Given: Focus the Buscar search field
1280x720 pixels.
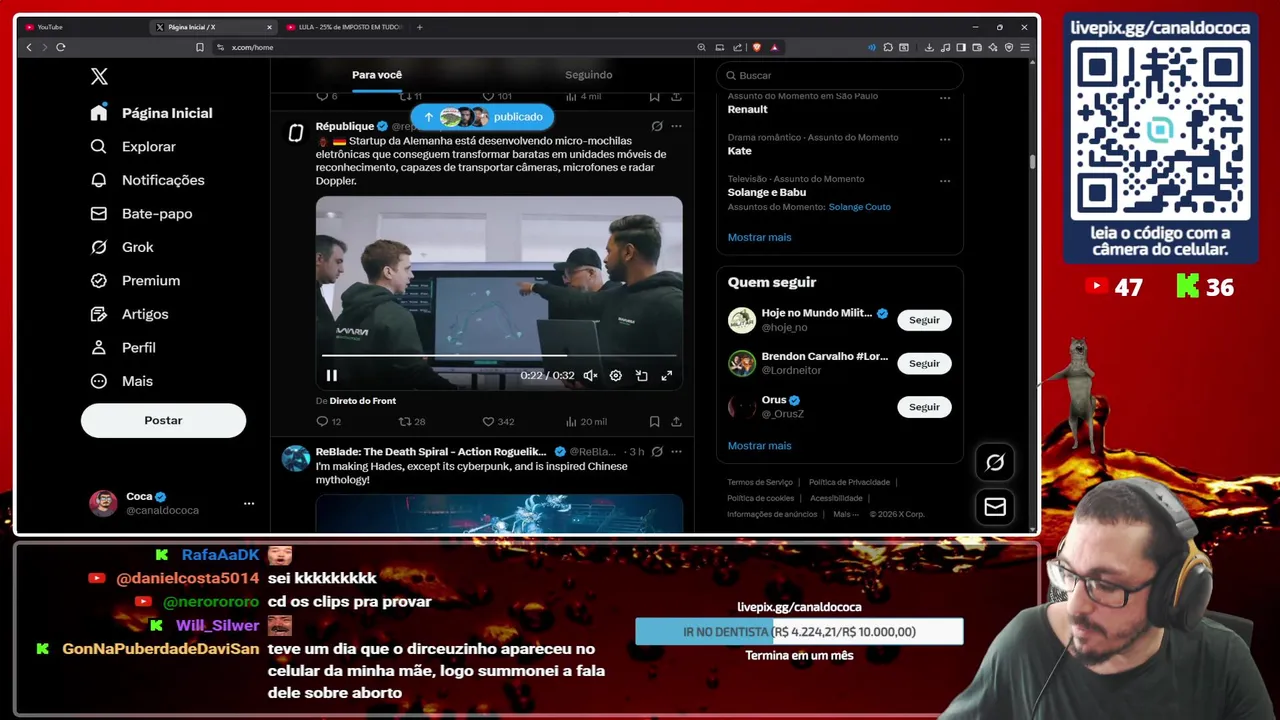Looking at the screenshot, I should click(x=840, y=76).
